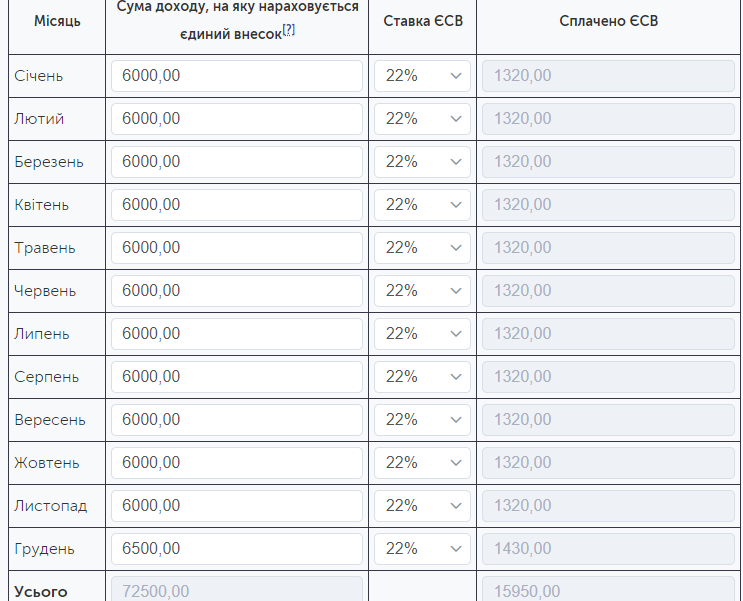This screenshot has width=743, height=601.
Task: Expand the Грудень rate dropdown
Action: click(422, 549)
